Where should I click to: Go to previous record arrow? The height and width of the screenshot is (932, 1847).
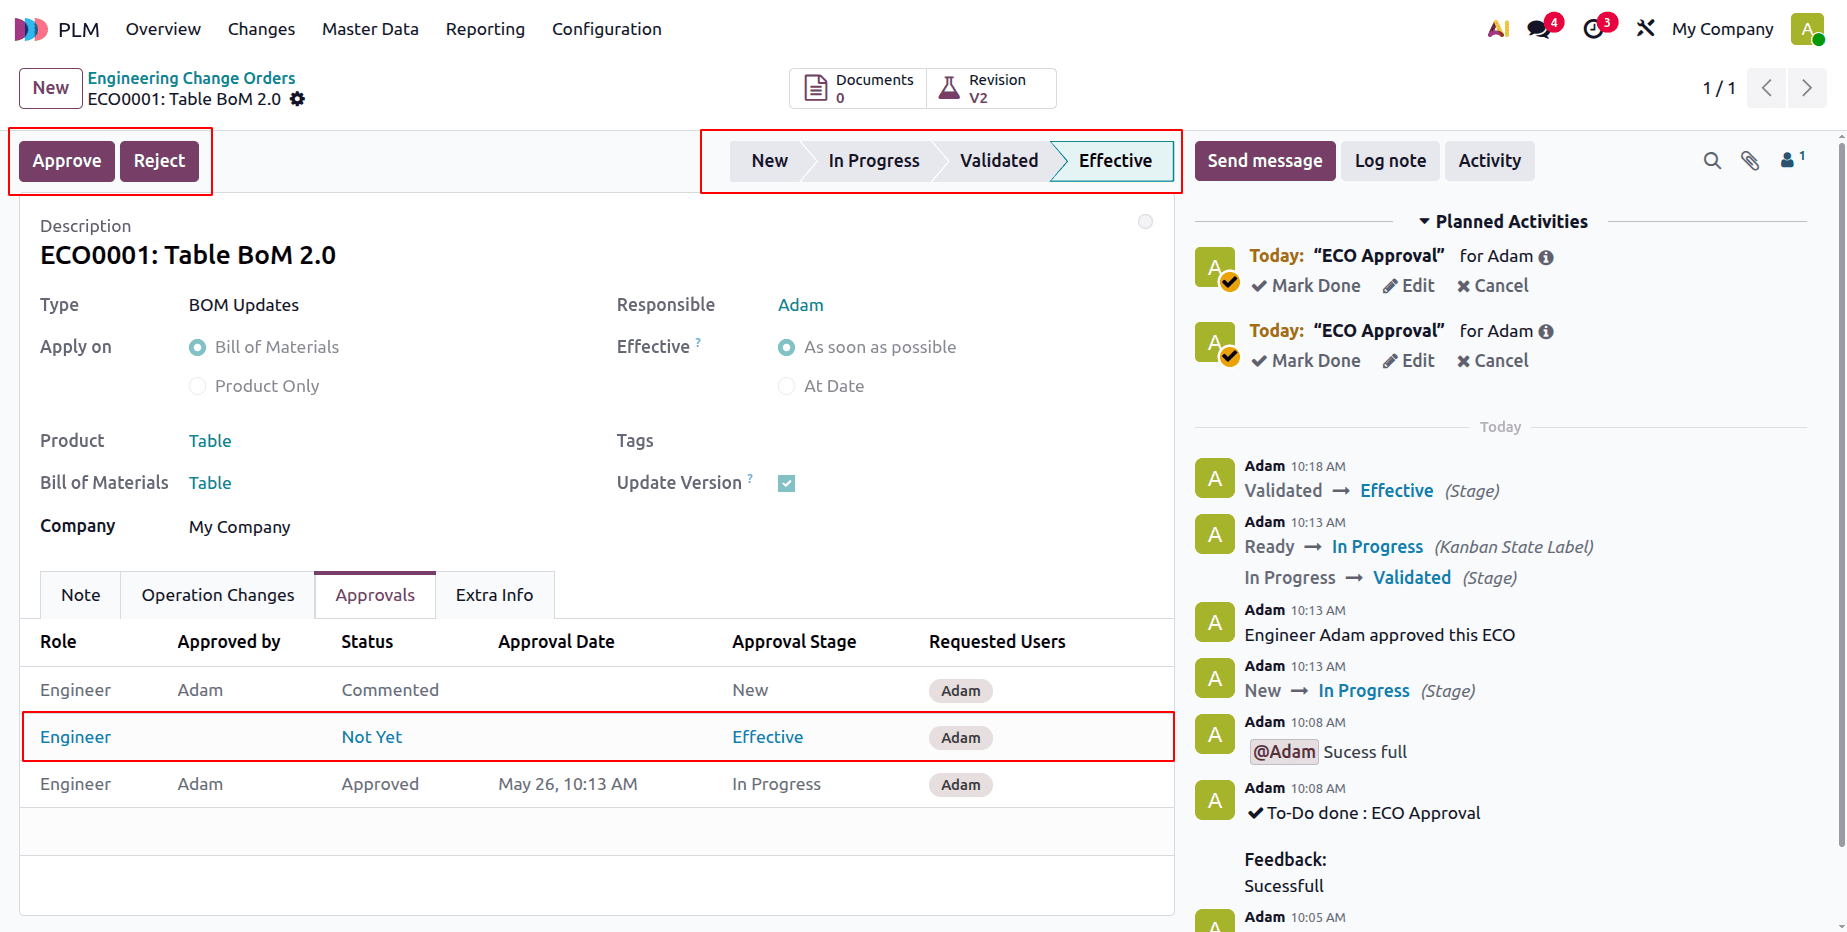(x=1767, y=88)
